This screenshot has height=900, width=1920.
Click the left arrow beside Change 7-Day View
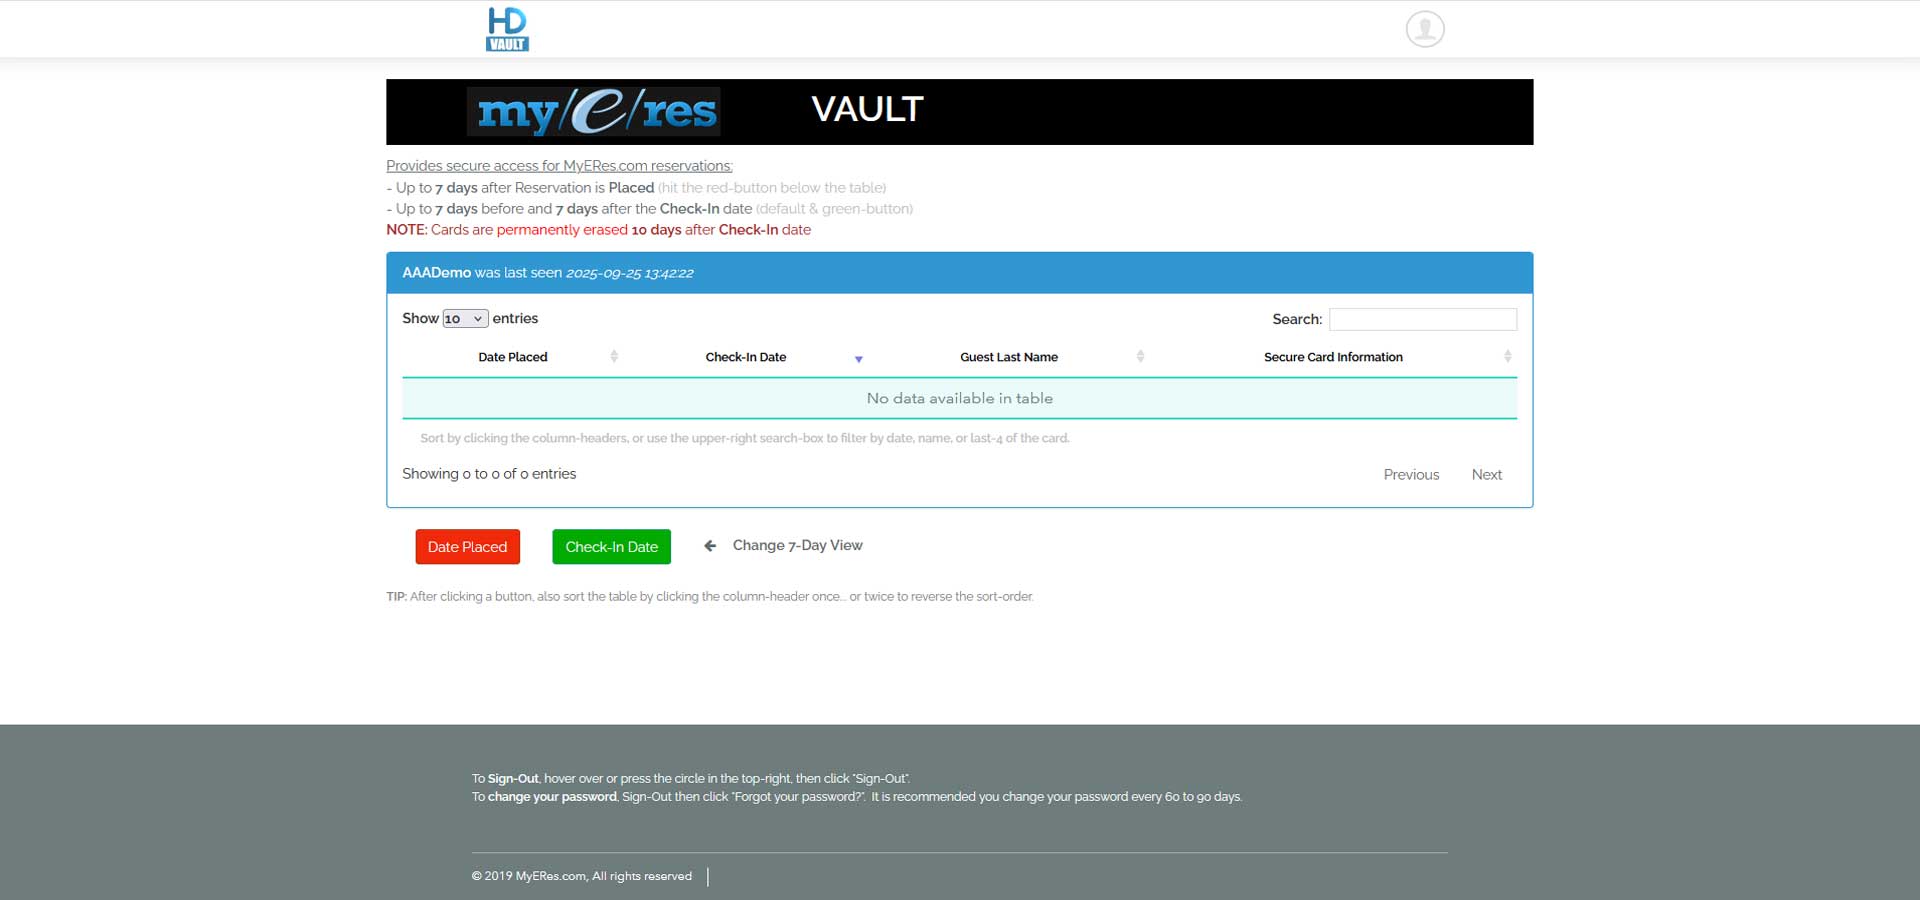(x=710, y=546)
